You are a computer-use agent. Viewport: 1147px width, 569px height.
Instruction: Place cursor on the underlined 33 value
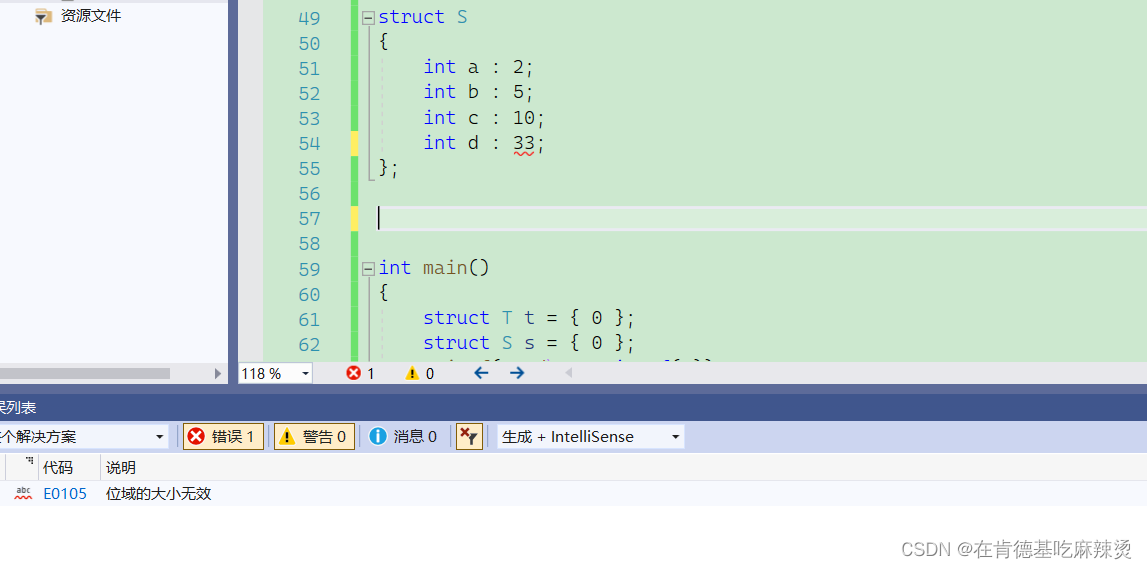tap(523, 143)
